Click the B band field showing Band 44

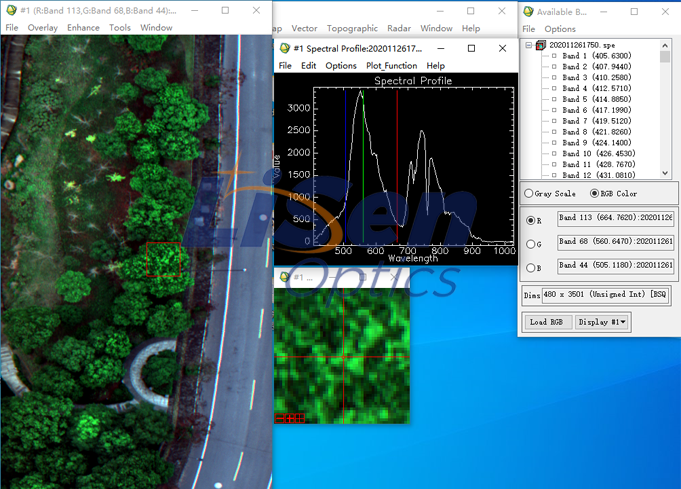coord(615,265)
